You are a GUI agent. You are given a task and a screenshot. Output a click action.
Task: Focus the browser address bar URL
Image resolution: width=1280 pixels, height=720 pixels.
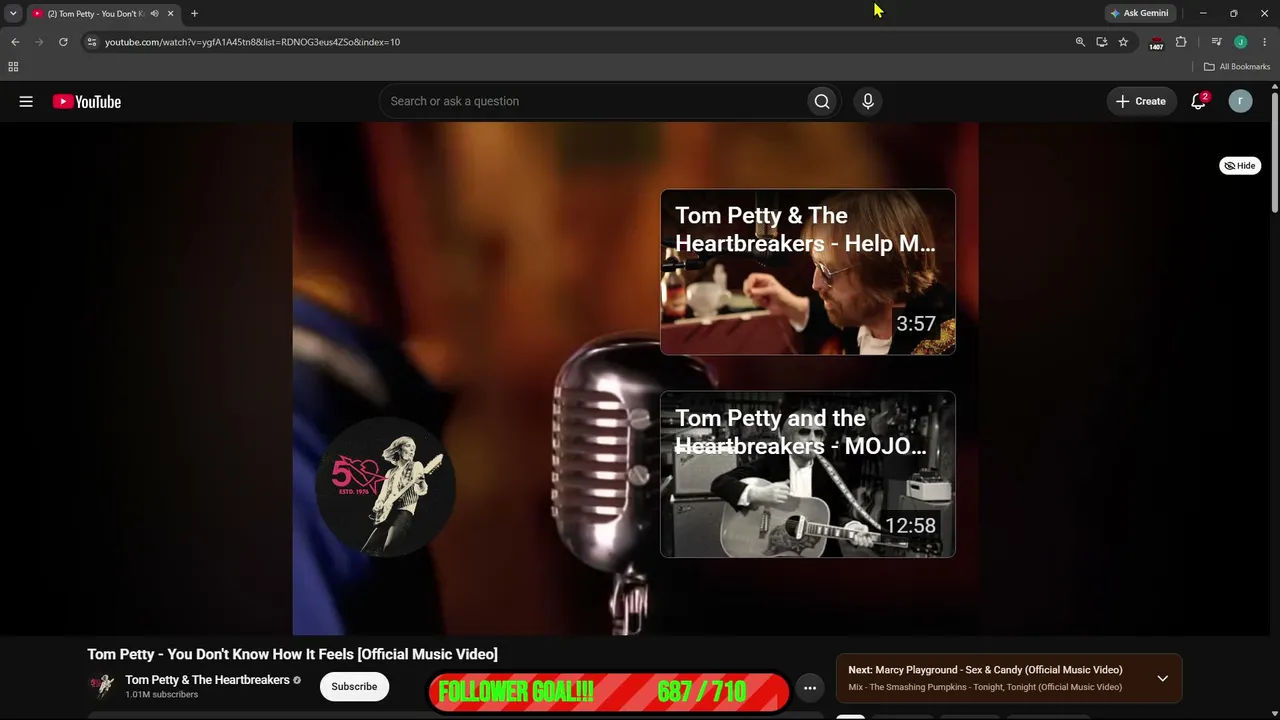[252, 42]
